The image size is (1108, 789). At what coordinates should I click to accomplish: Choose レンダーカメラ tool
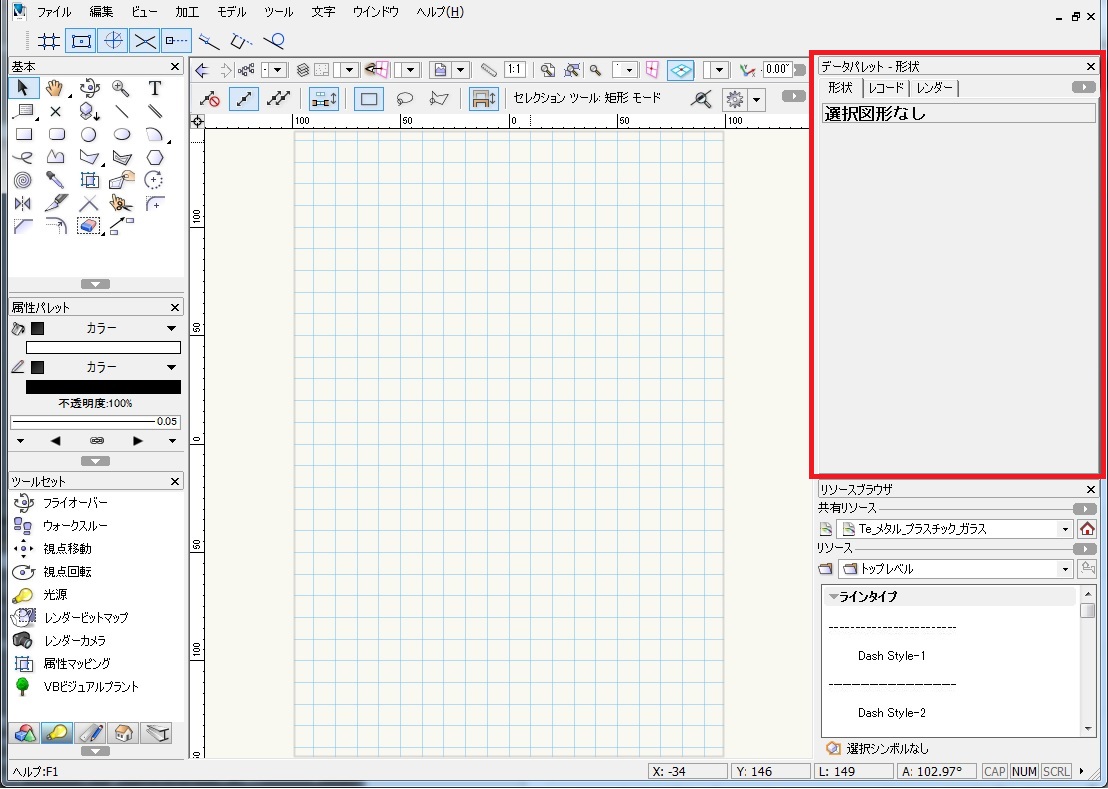(75, 641)
